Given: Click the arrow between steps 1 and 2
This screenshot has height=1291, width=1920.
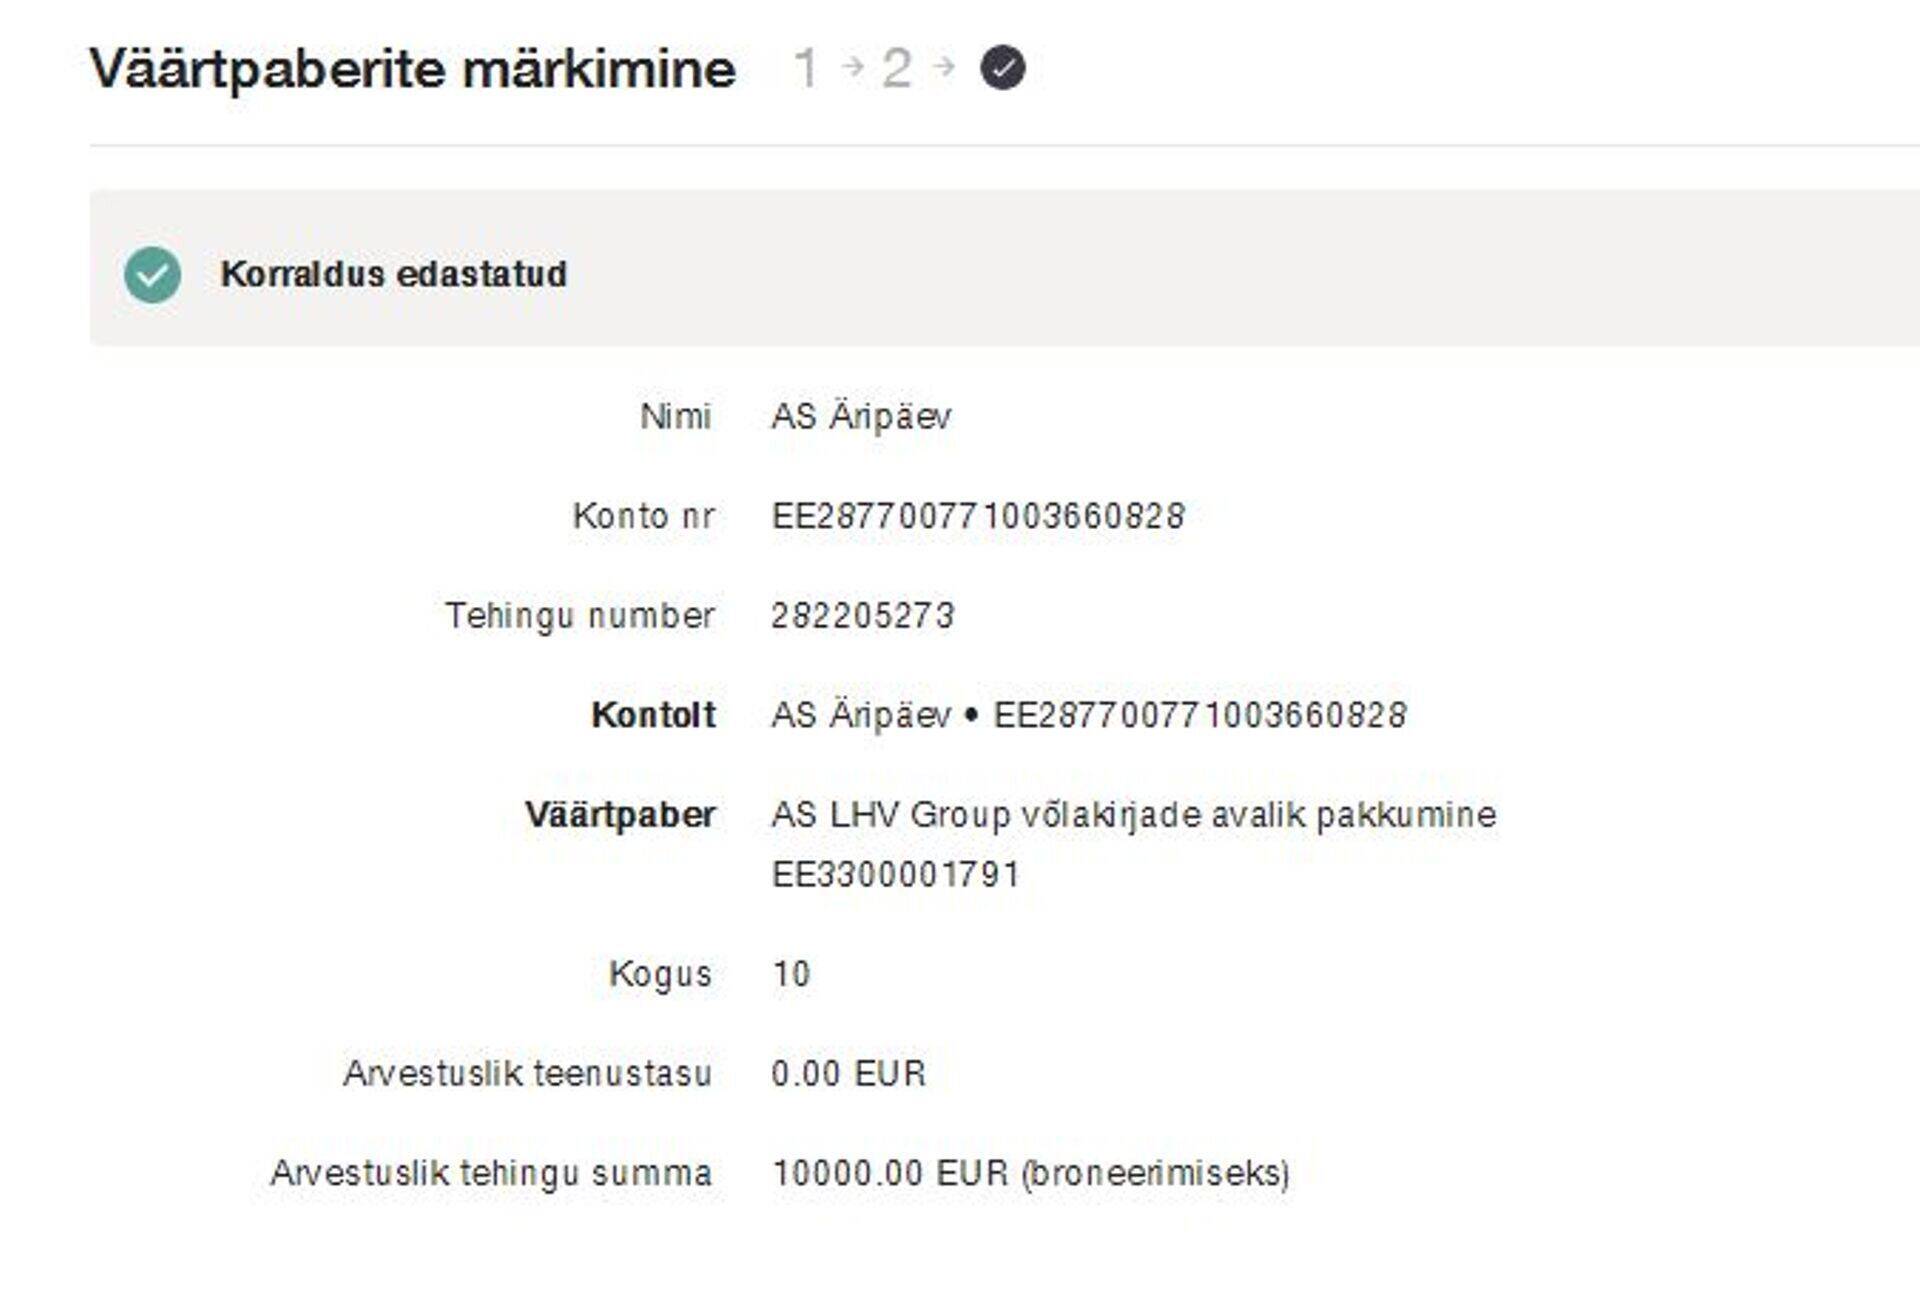Looking at the screenshot, I should tap(853, 67).
